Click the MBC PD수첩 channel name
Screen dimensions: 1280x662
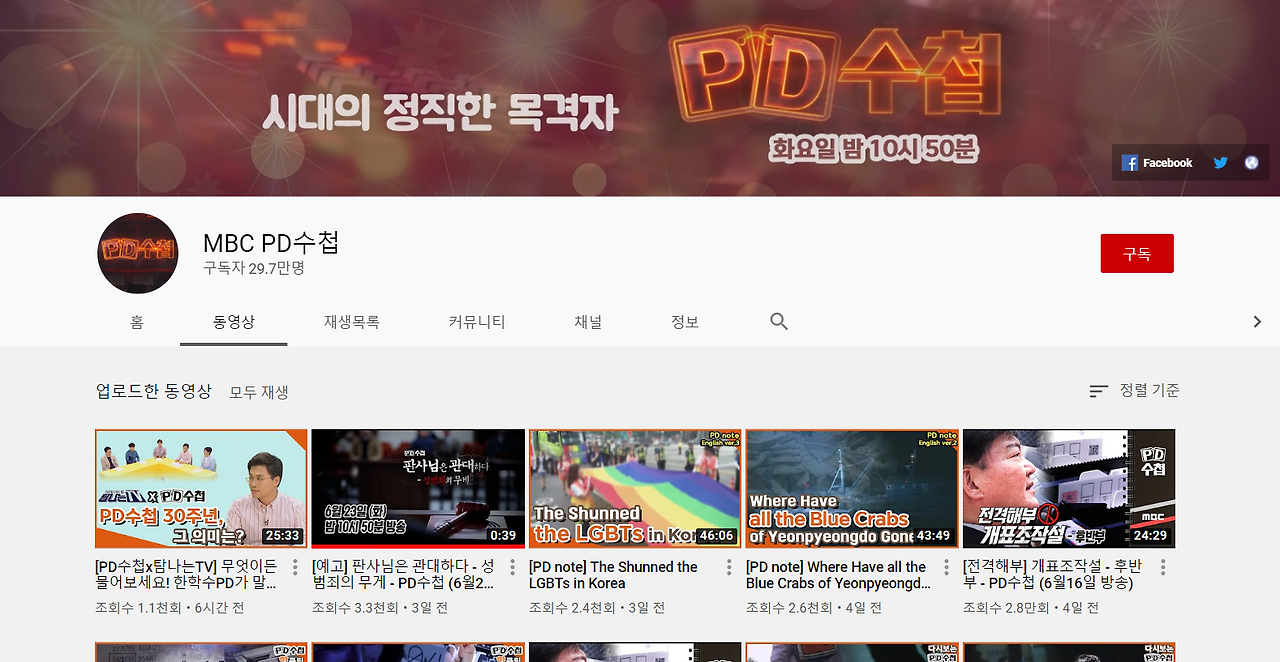[x=271, y=242]
